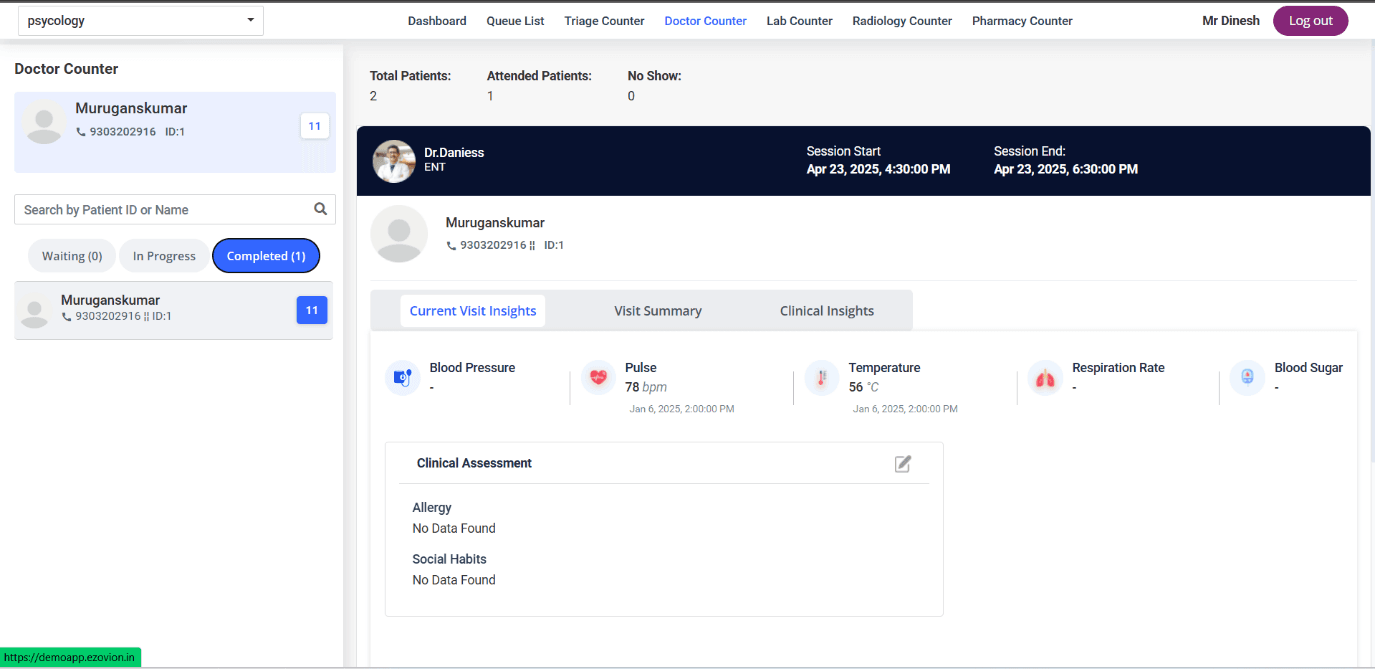Click the Blood Sugar icon
Screen dimensions: 1375x669
point(1247,378)
